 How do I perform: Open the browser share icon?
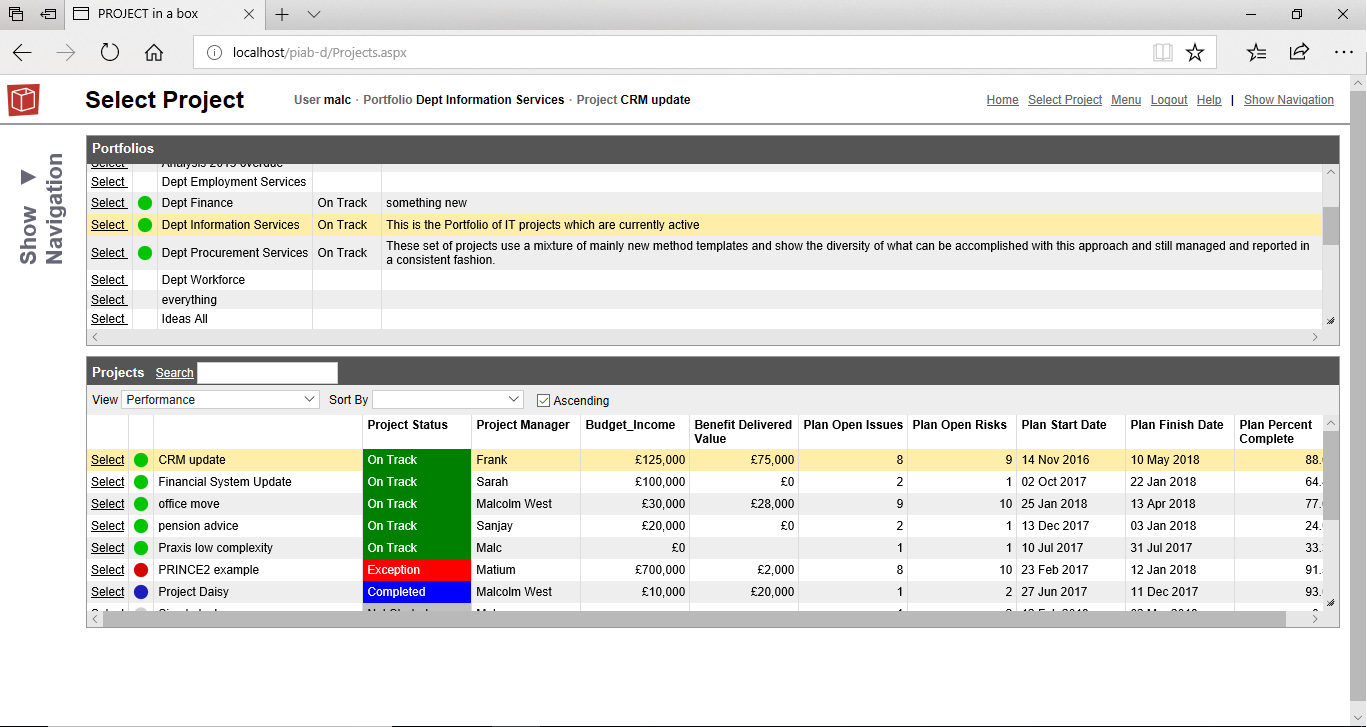(x=1299, y=52)
